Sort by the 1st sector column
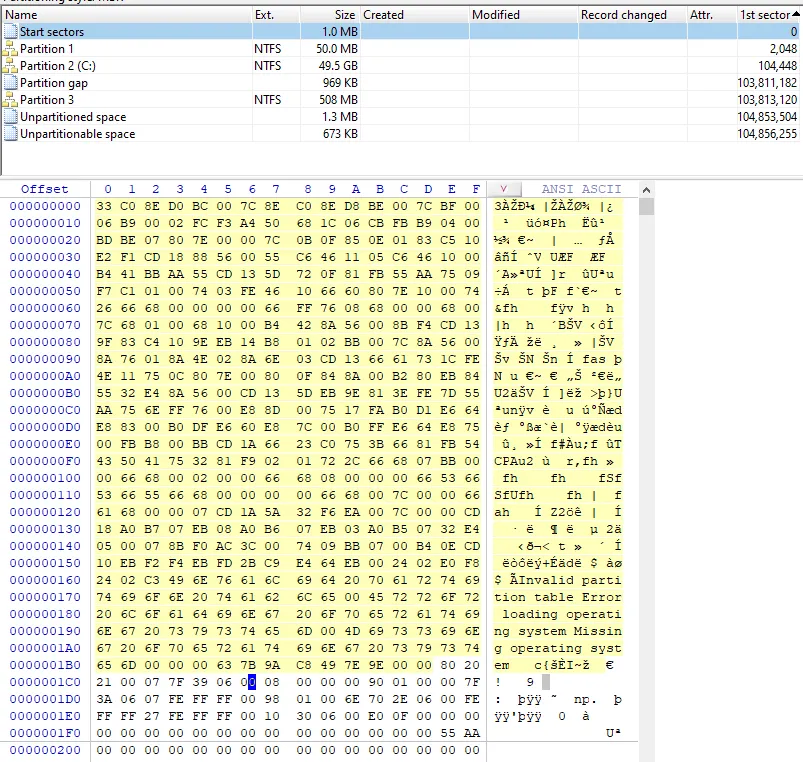The height and width of the screenshot is (762, 803). point(764,15)
